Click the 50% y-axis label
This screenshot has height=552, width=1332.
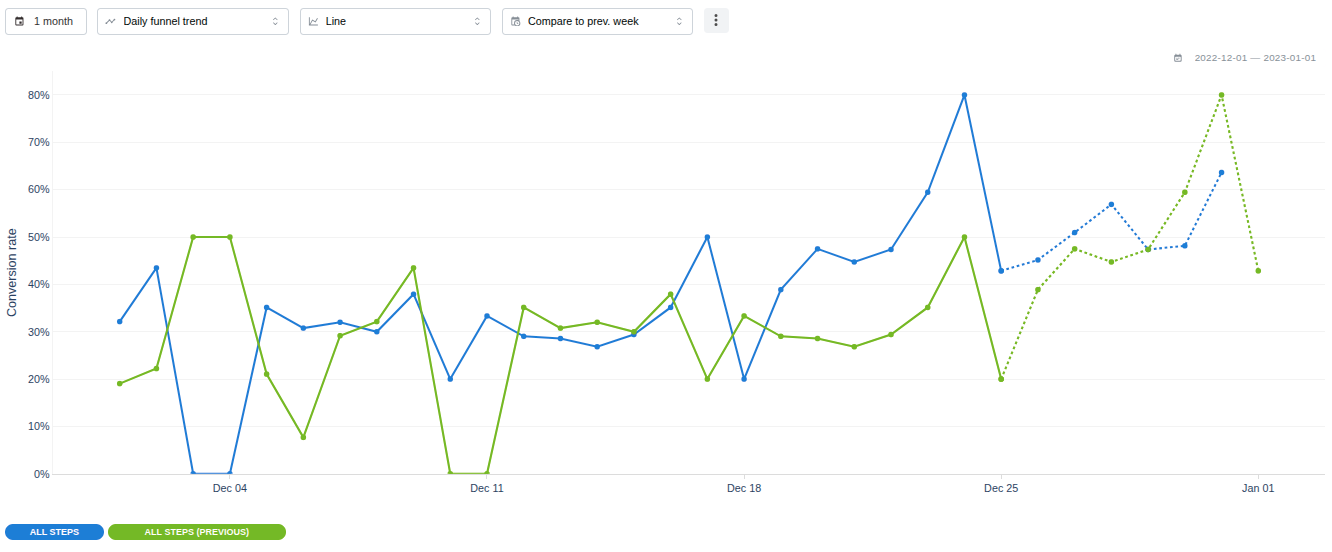coord(38,237)
